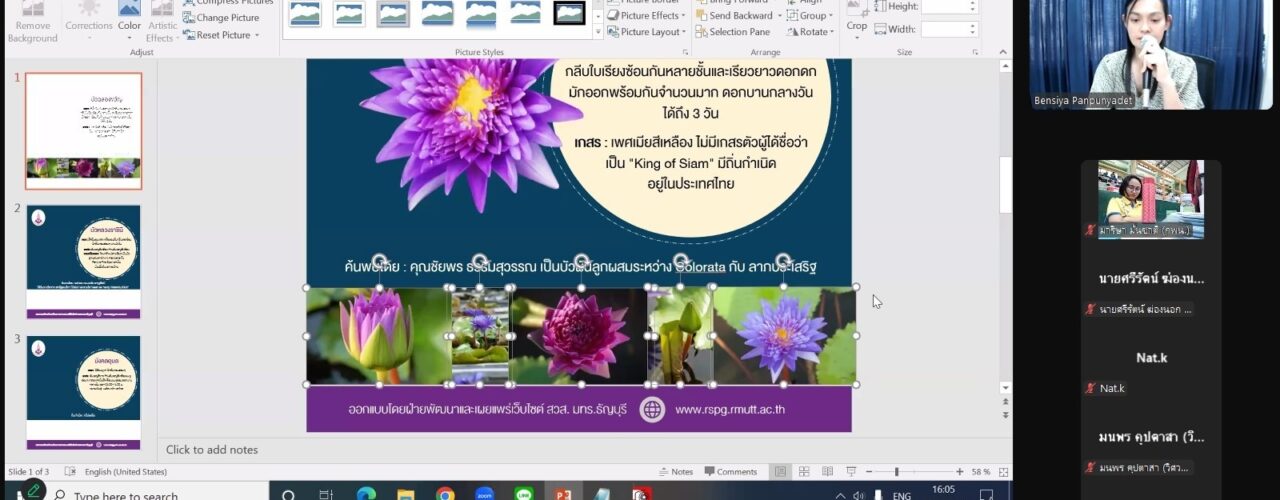The width and height of the screenshot is (1280, 500).
Task: Apply the first picture style thumbnail
Action: 305,13
